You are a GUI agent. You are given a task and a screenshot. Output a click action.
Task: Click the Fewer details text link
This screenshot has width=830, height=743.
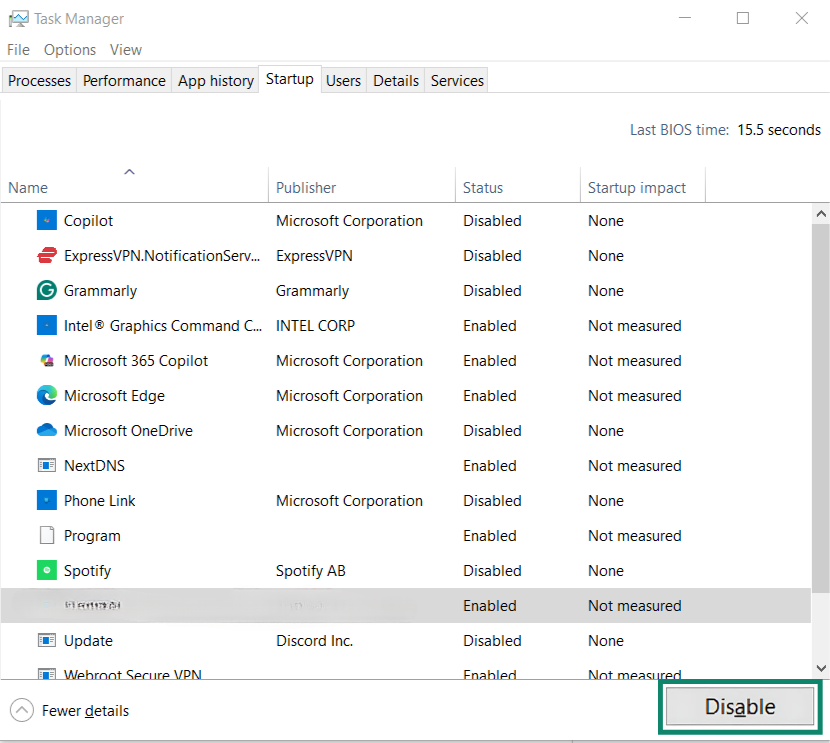click(x=85, y=711)
